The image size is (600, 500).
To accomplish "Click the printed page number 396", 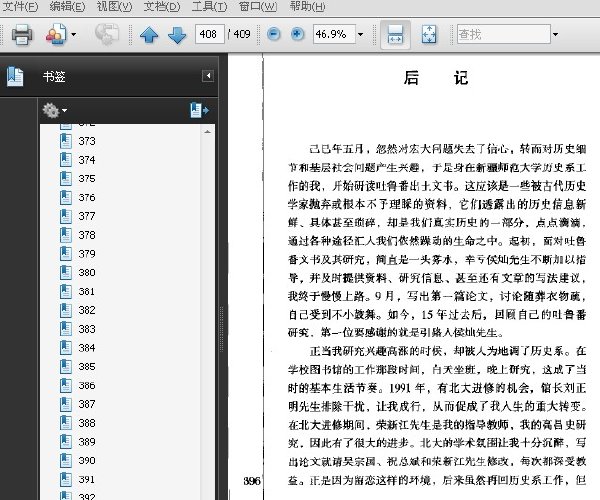I will tap(252, 481).
